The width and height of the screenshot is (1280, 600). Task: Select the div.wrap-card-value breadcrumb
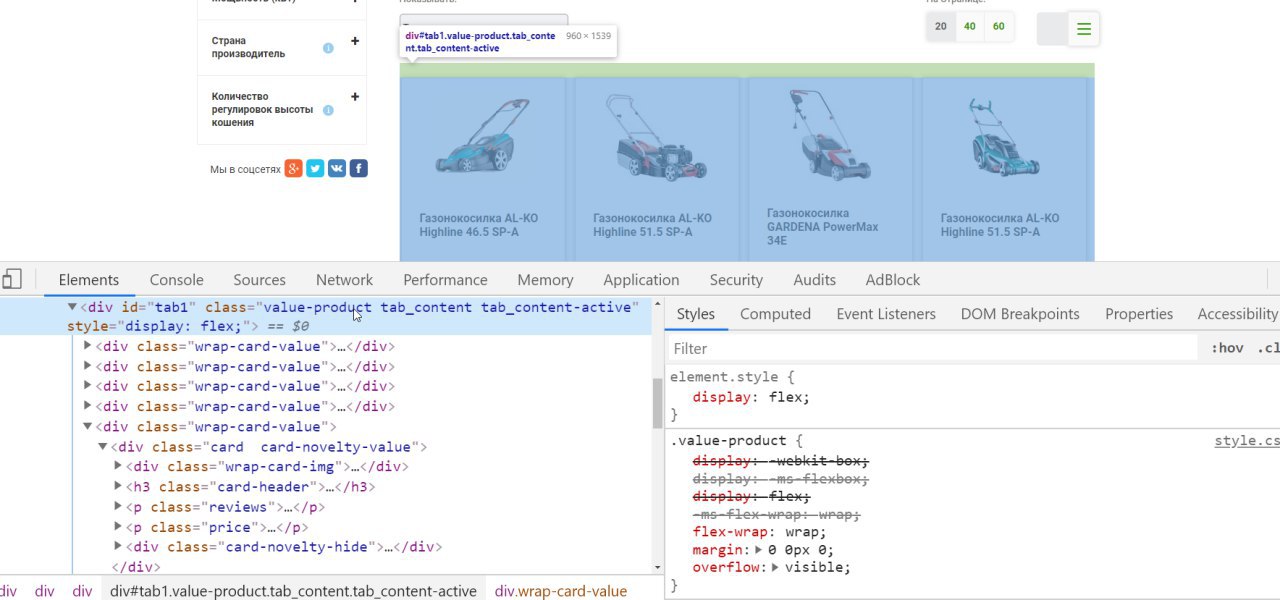click(561, 591)
